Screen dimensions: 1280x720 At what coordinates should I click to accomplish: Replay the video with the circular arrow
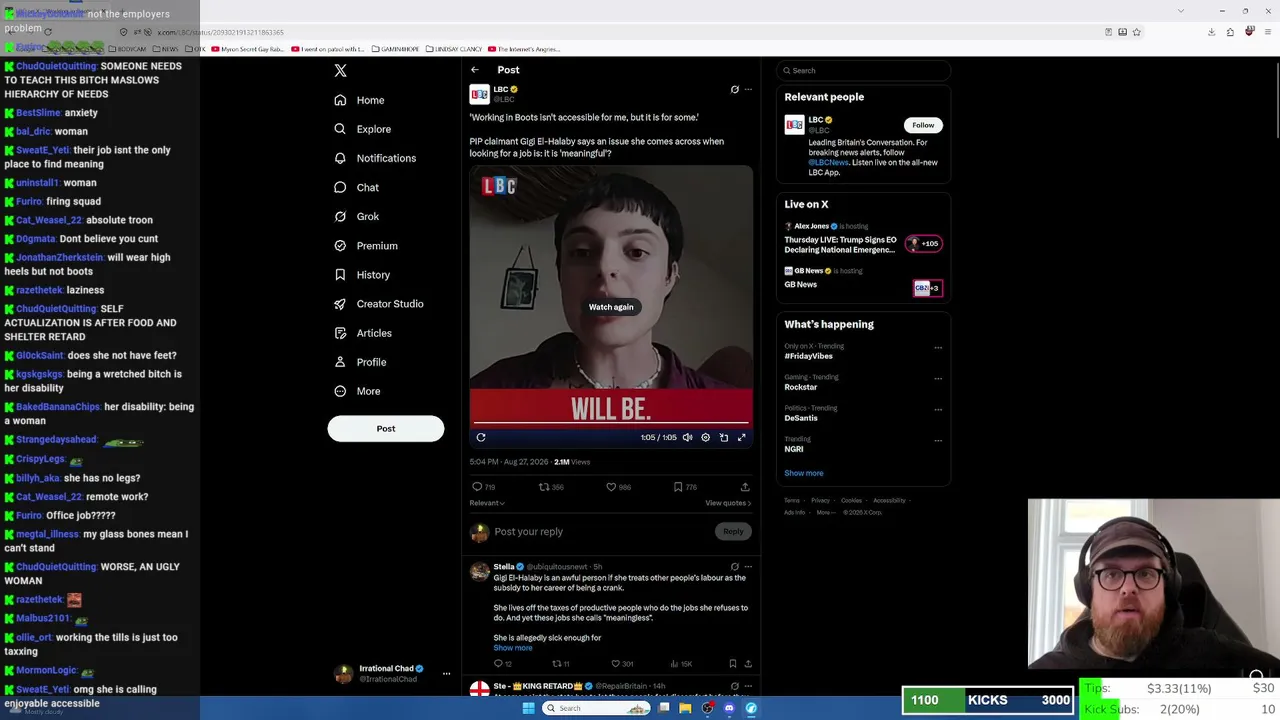point(481,437)
